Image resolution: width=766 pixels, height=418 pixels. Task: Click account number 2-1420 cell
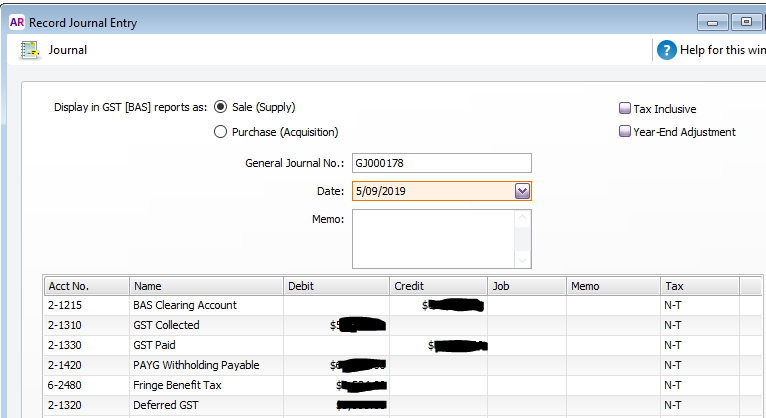point(70,365)
